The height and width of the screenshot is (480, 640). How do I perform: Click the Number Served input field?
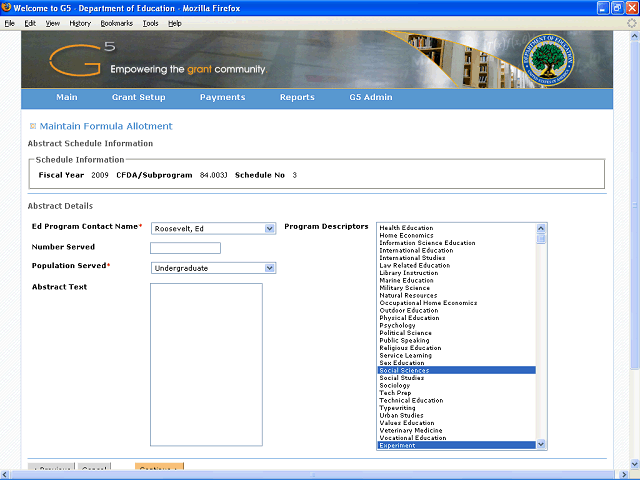(x=185, y=248)
